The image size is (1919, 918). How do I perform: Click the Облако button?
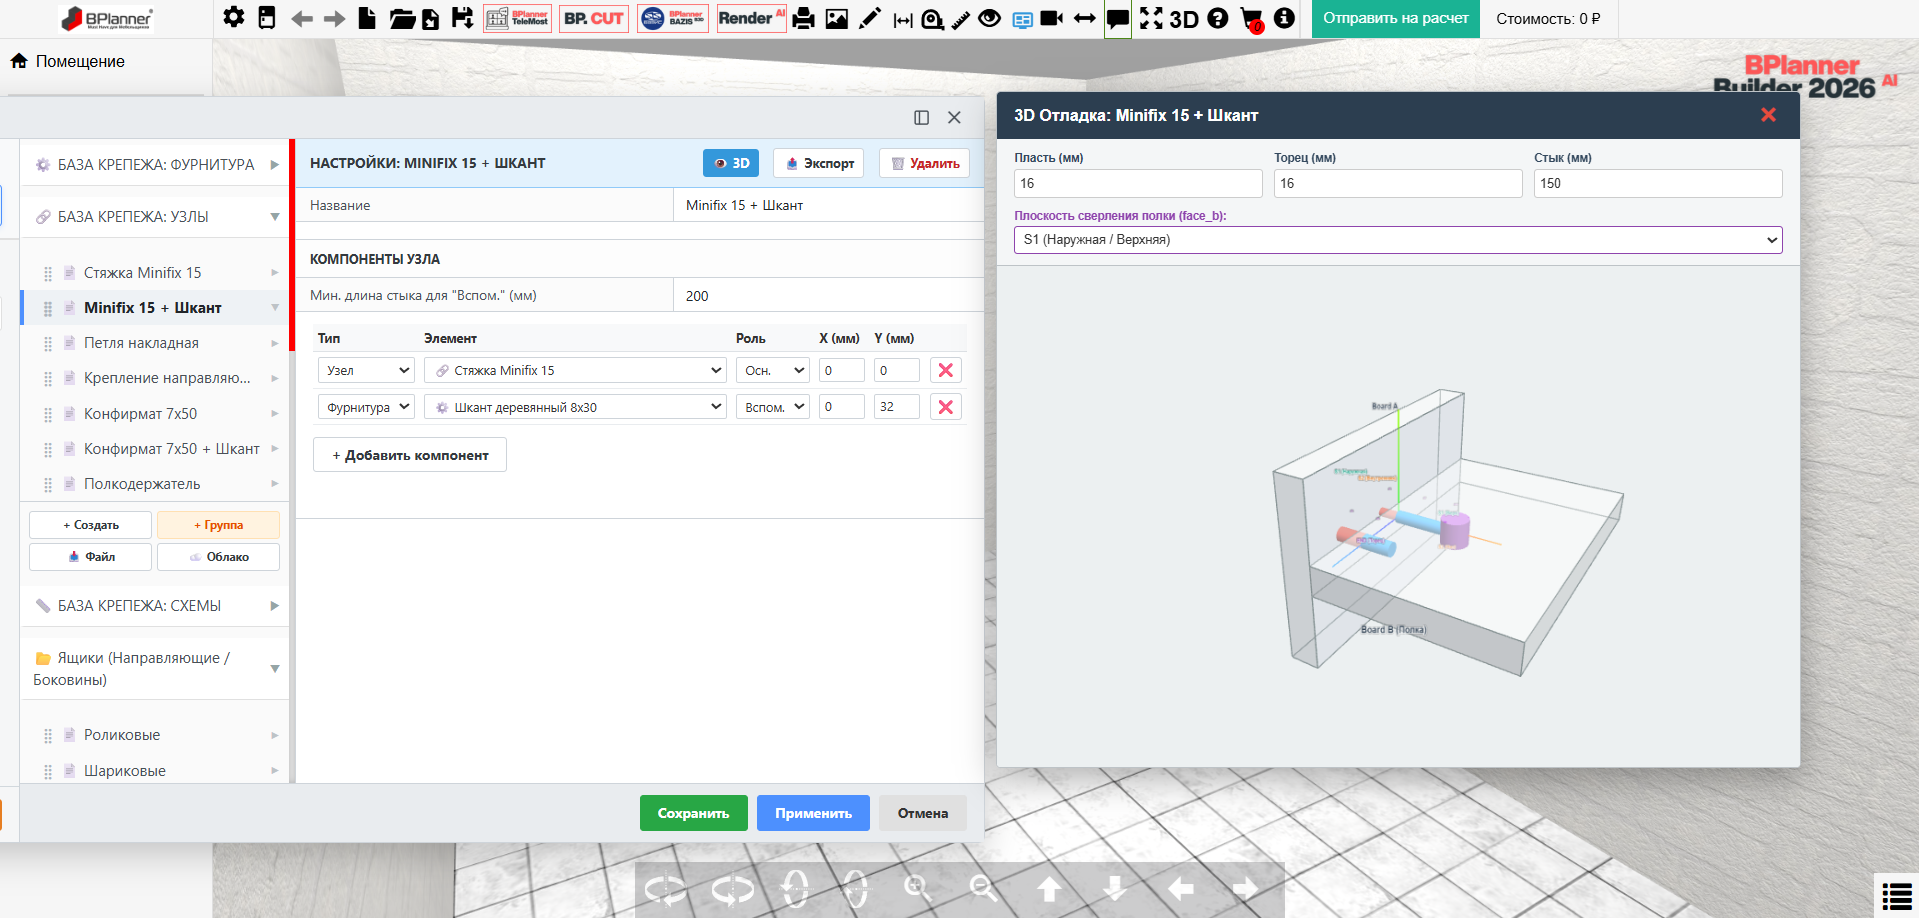point(218,557)
